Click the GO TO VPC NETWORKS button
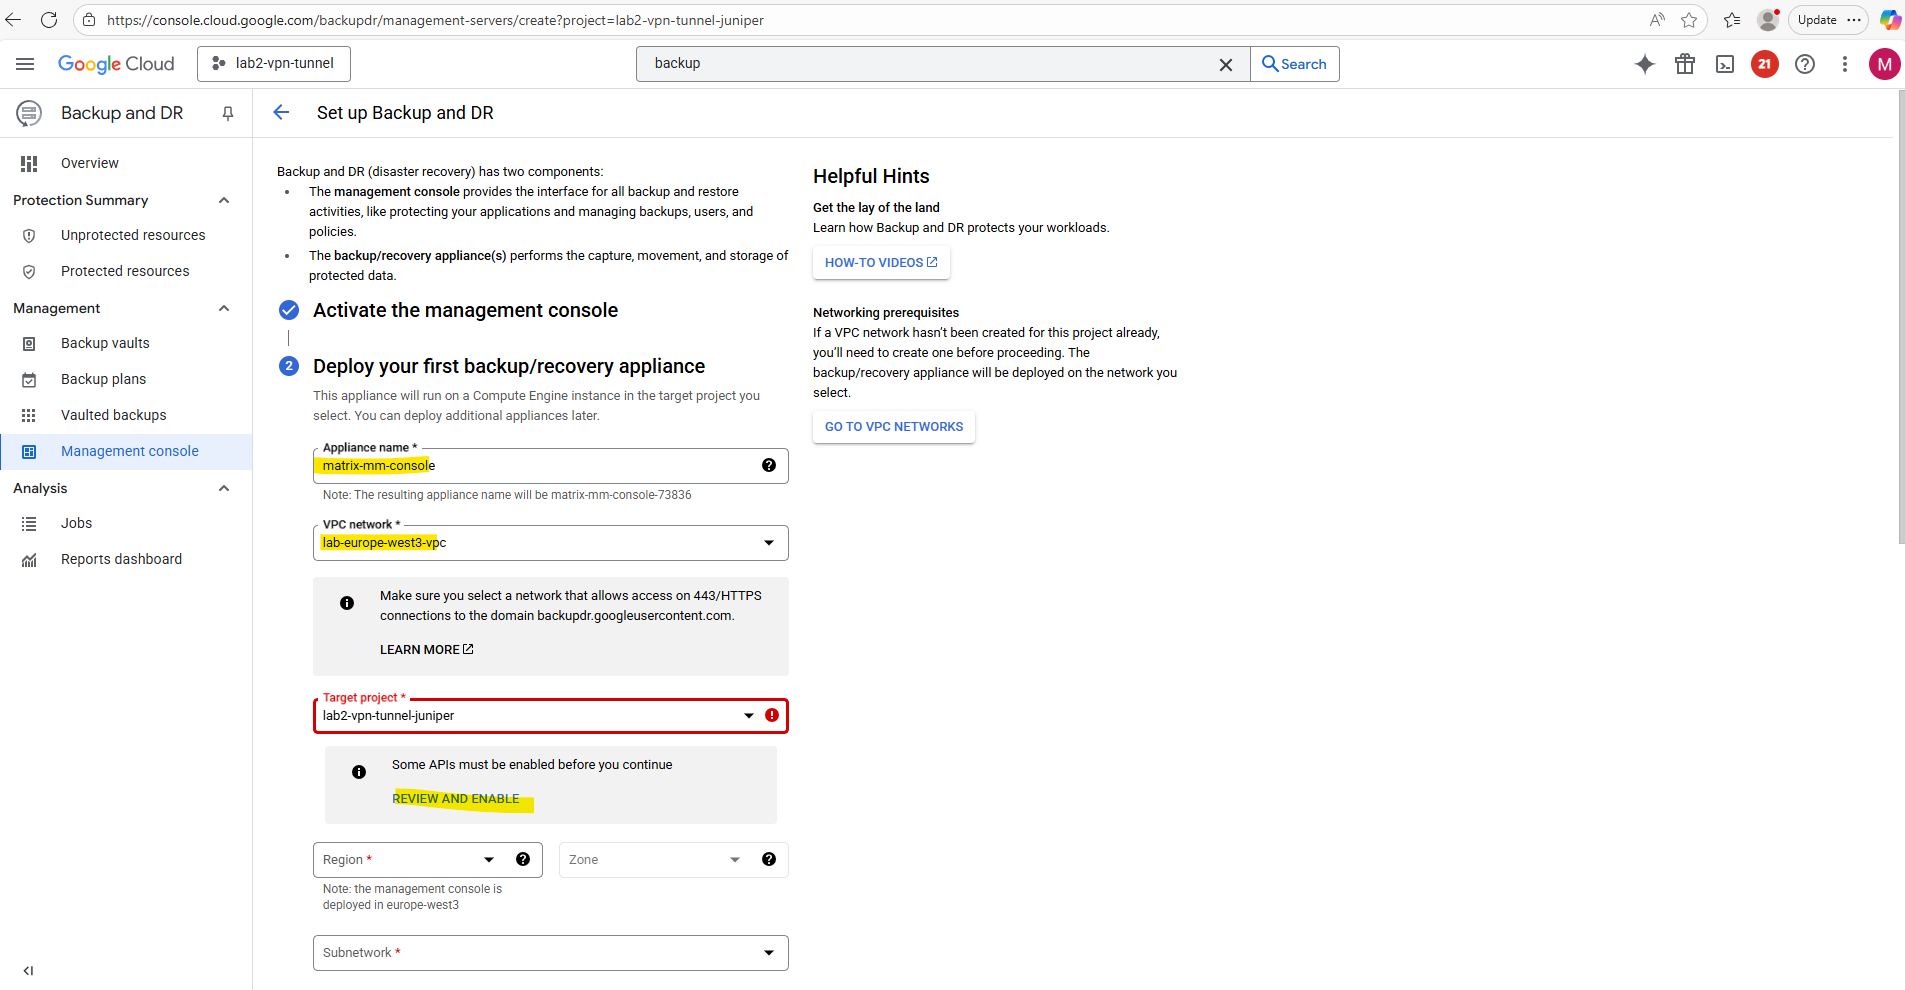Viewport: 1905px width, 990px height. (x=893, y=427)
